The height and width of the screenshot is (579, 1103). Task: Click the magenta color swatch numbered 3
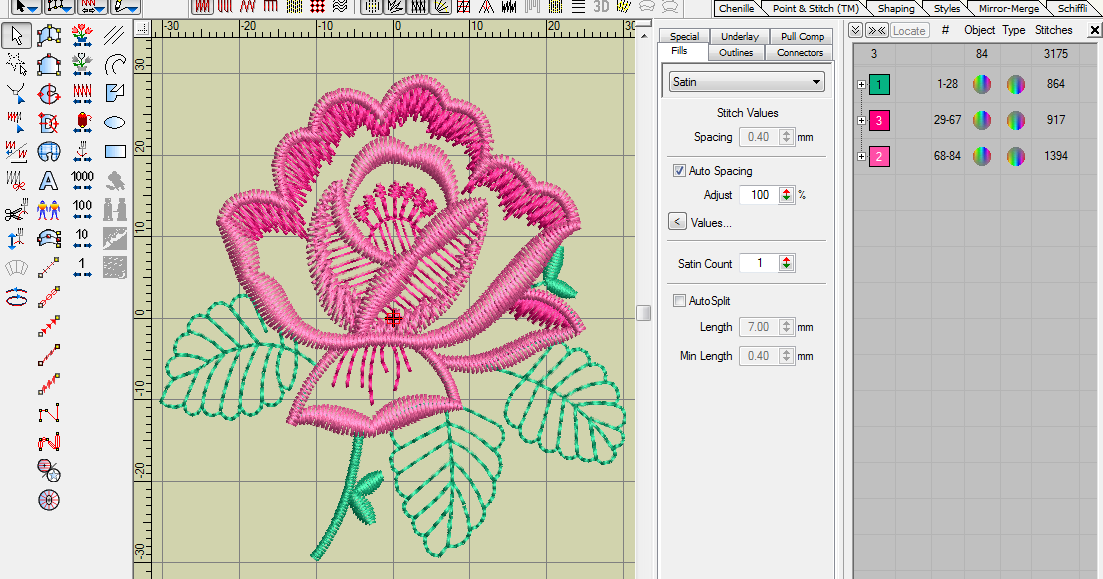(x=879, y=120)
